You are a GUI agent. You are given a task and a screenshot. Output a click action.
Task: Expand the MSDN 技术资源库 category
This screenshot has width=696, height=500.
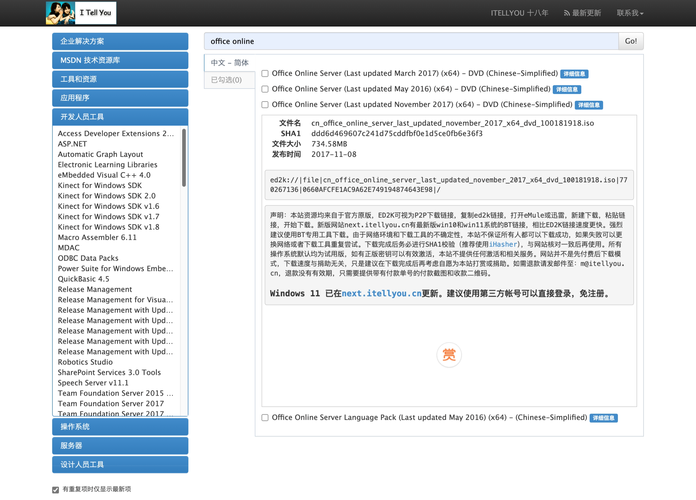(x=120, y=60)
